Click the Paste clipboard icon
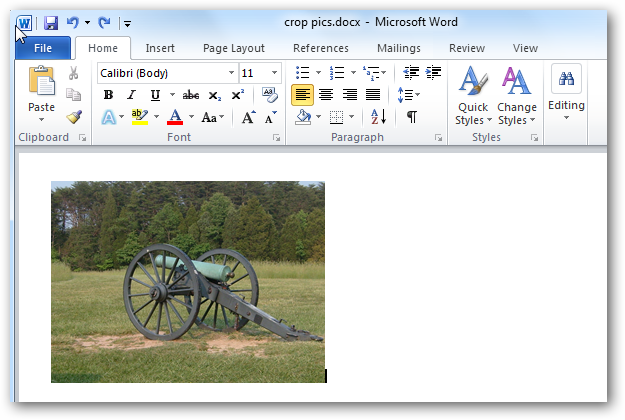The width and height of the screenshot is (625, 420). click(x=41, y=81)
